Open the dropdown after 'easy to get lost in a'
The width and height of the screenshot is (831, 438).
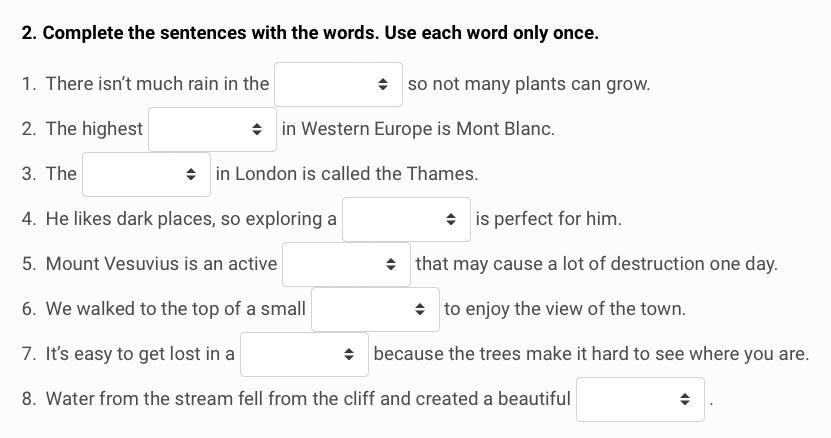[x=304, y=354]
